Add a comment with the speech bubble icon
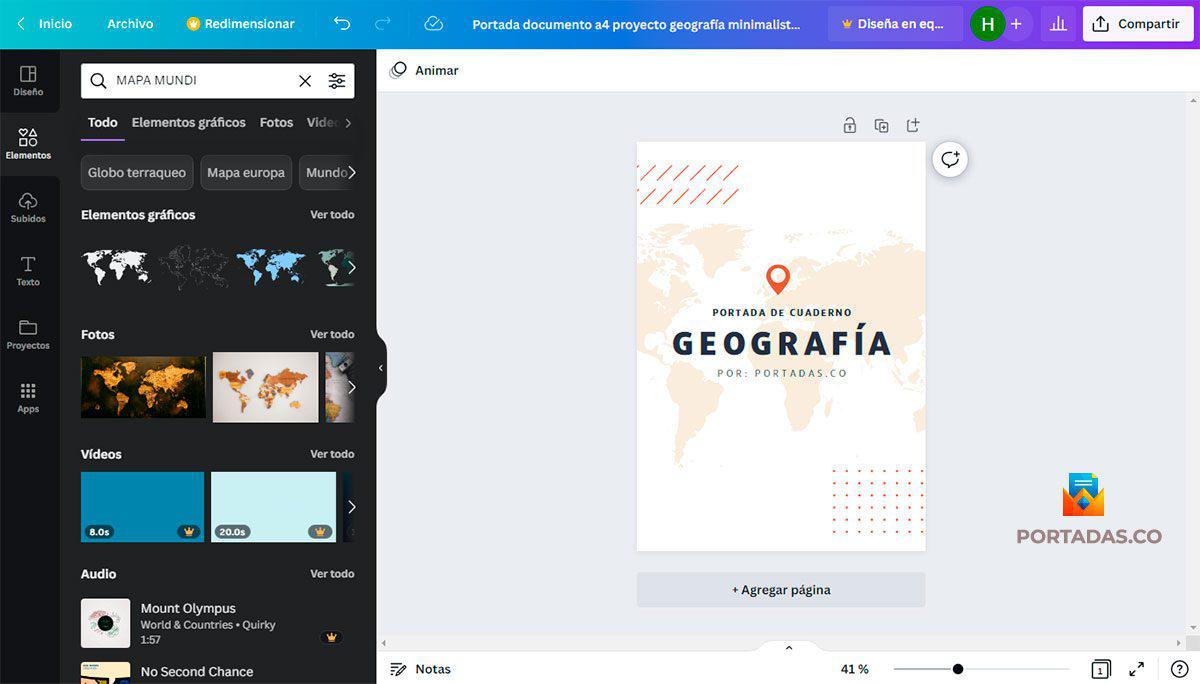1200x684 pixels. point(949,158)
